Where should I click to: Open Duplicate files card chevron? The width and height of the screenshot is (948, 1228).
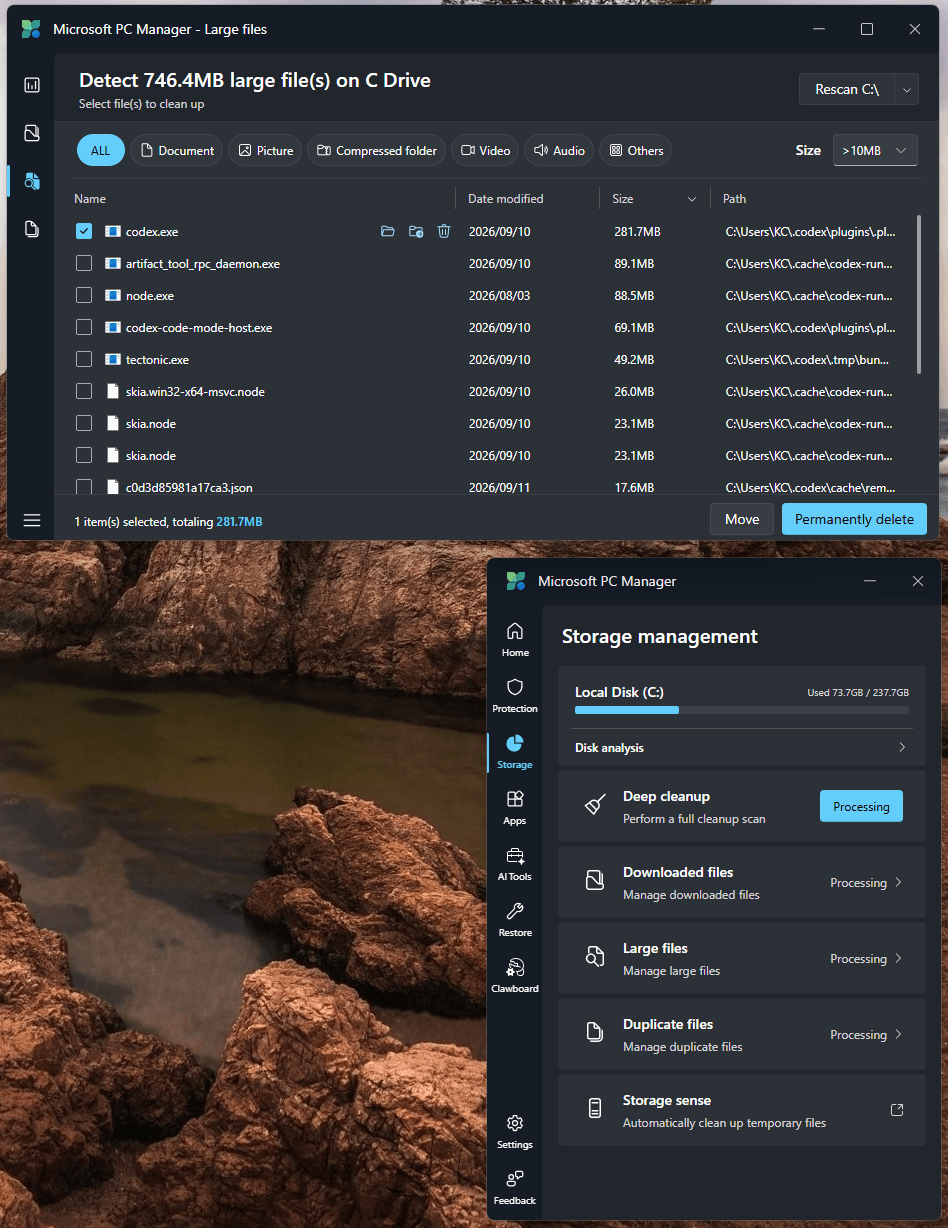[x=898, y=1035]
